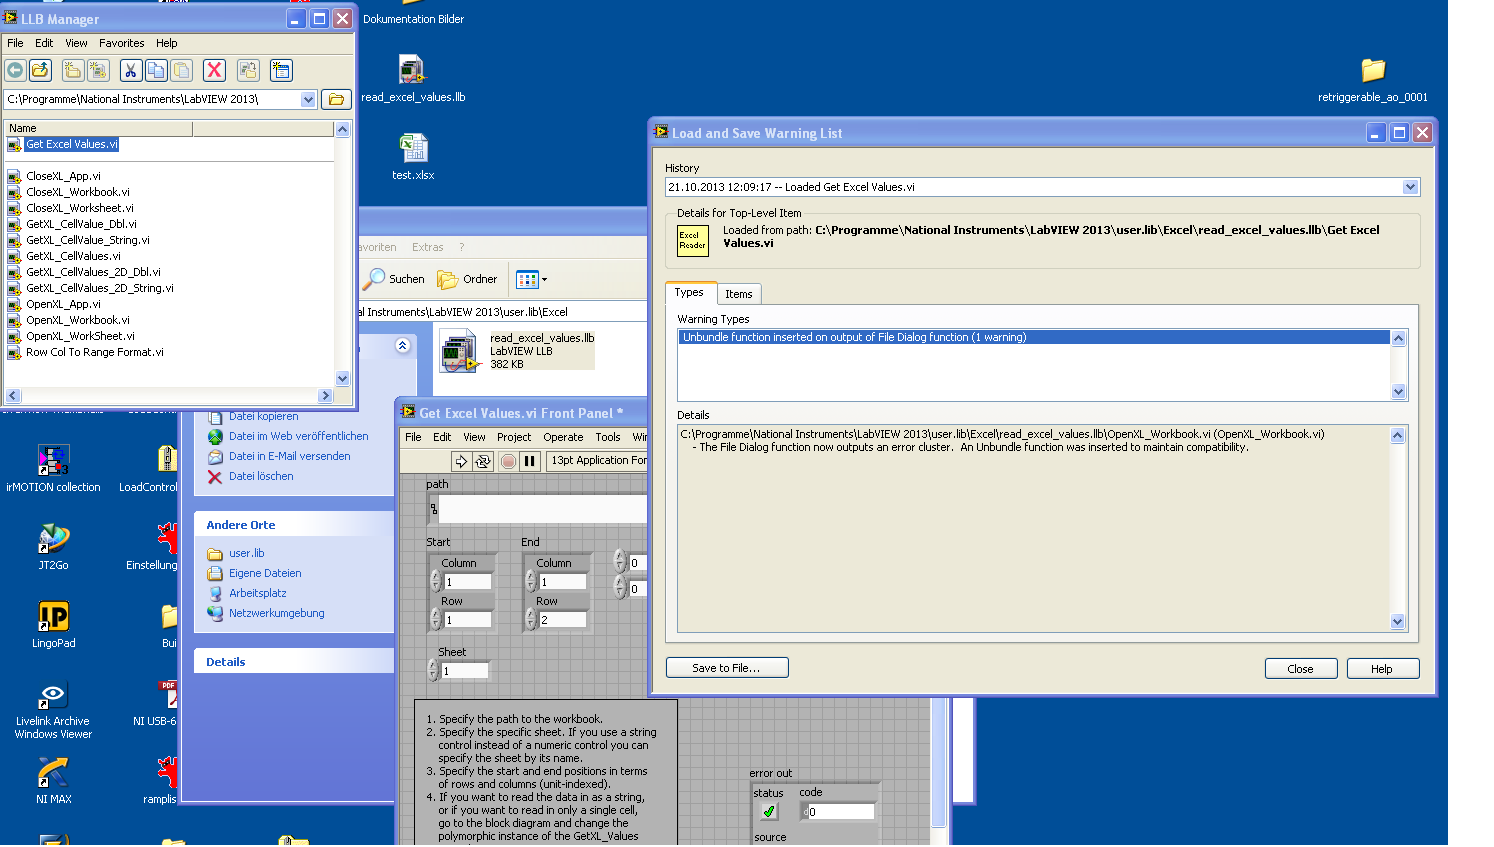Viewport: 1494px width, 847px height.
Task: Select the LingoPad desktop icon
Action: pyautogui.click(x=54, y=625)
